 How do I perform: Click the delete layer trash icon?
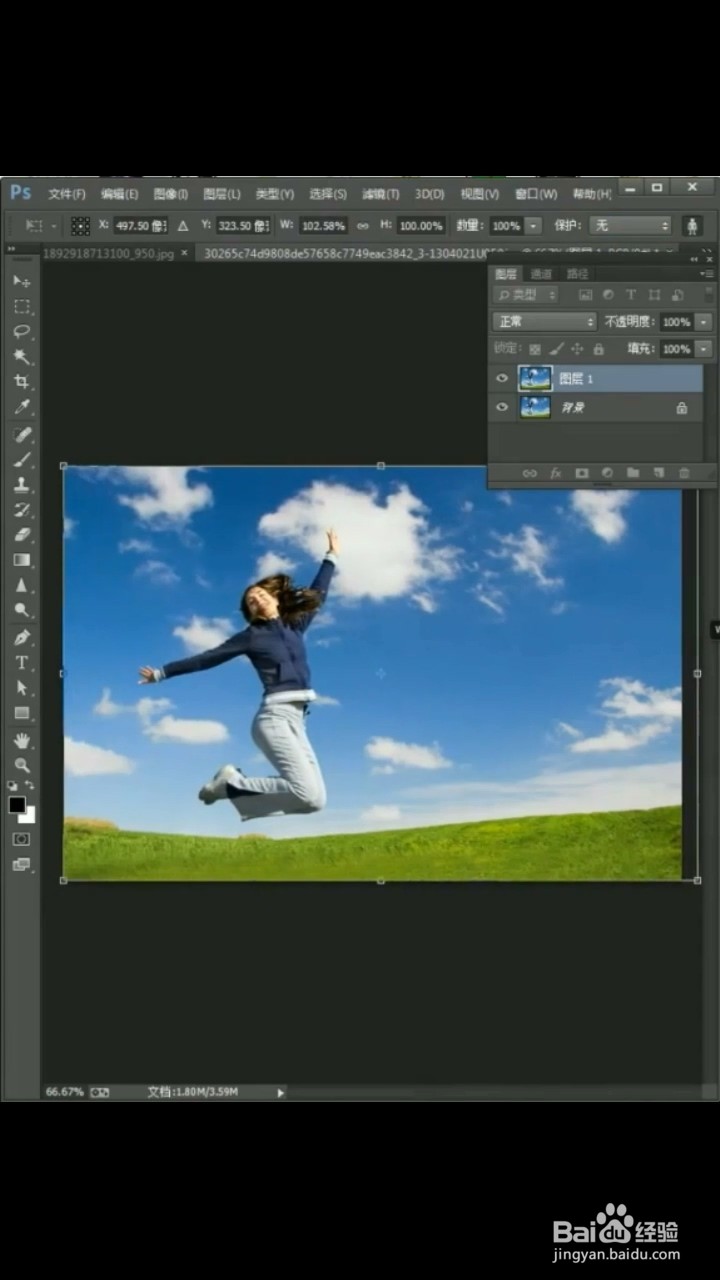coord(684,473)
